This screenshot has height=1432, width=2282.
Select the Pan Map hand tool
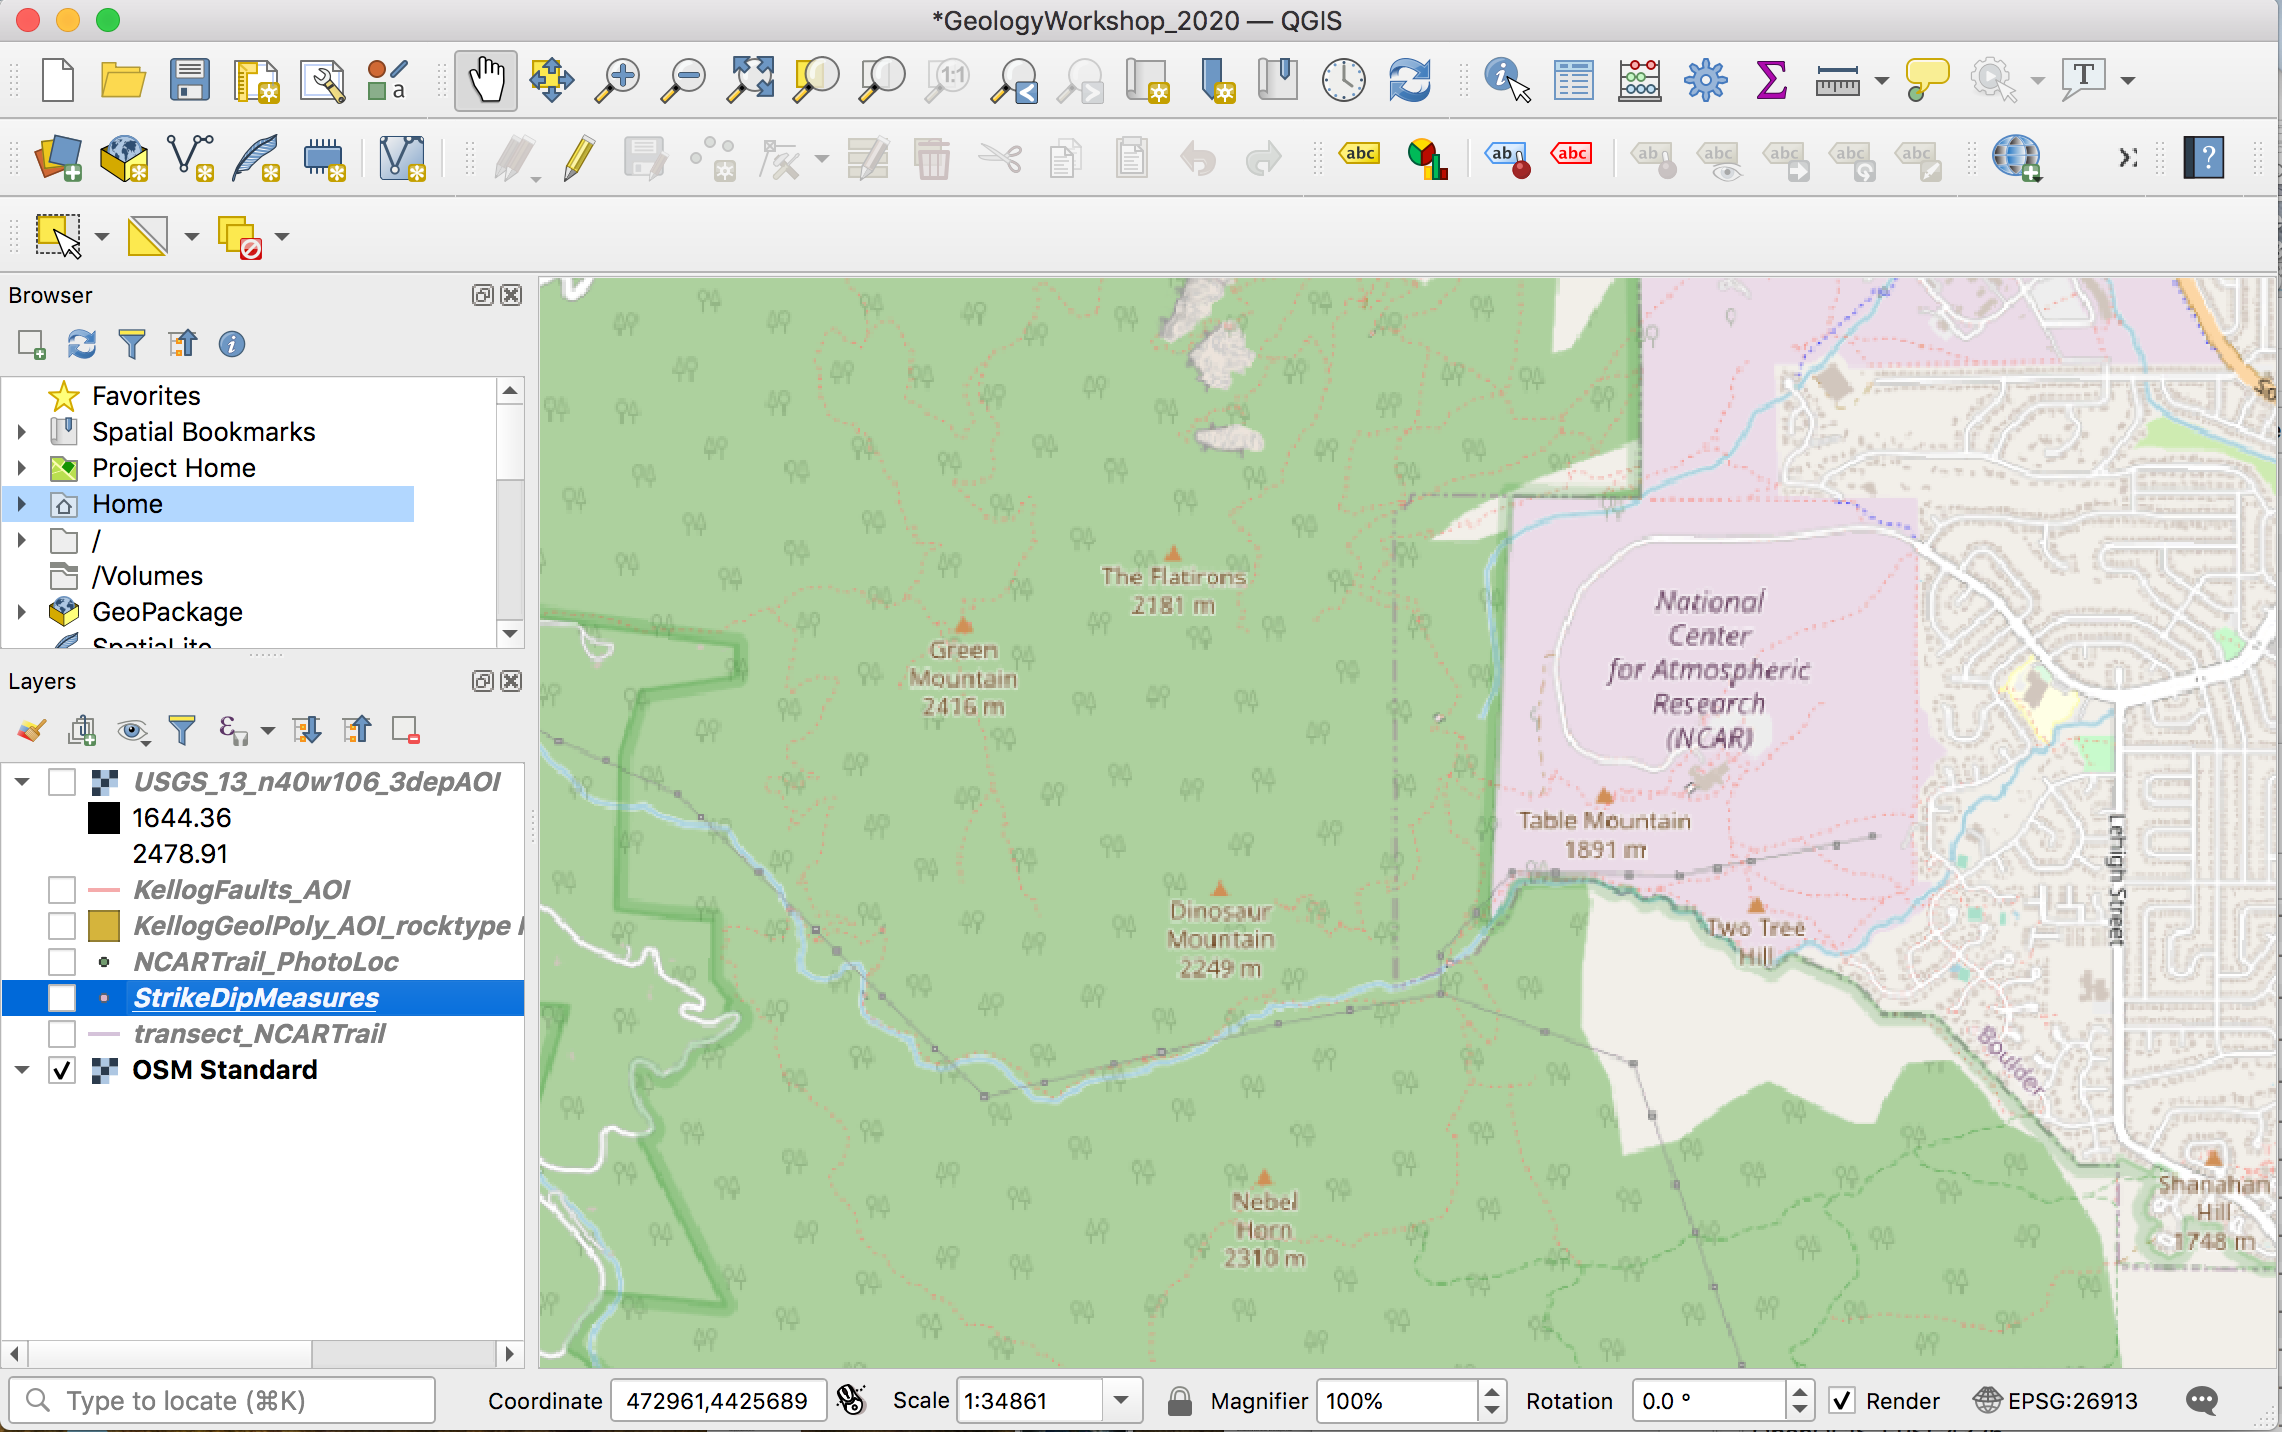(486, 80)
